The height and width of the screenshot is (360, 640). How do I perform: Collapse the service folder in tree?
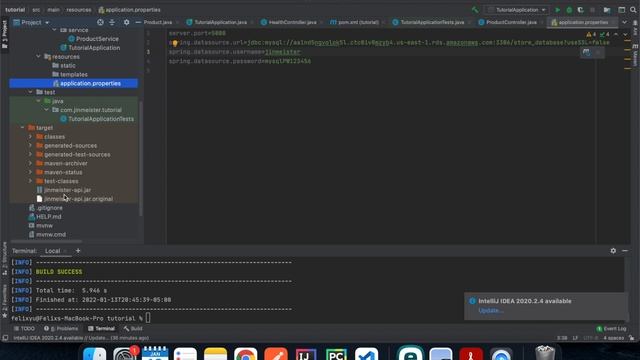(x=54, y=30)
